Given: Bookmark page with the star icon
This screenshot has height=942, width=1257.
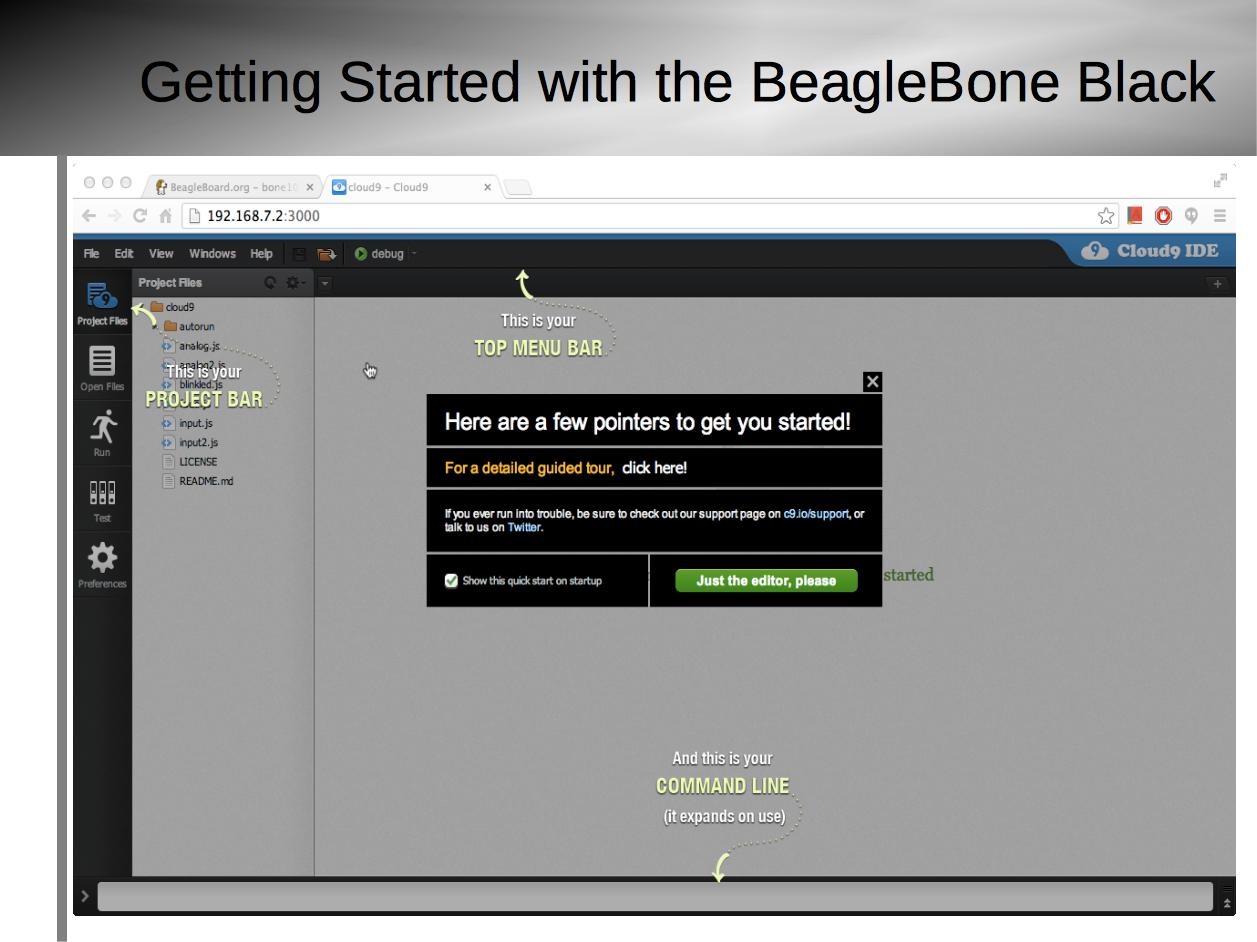Looking at the screenshot, I should click(1106, 215).
